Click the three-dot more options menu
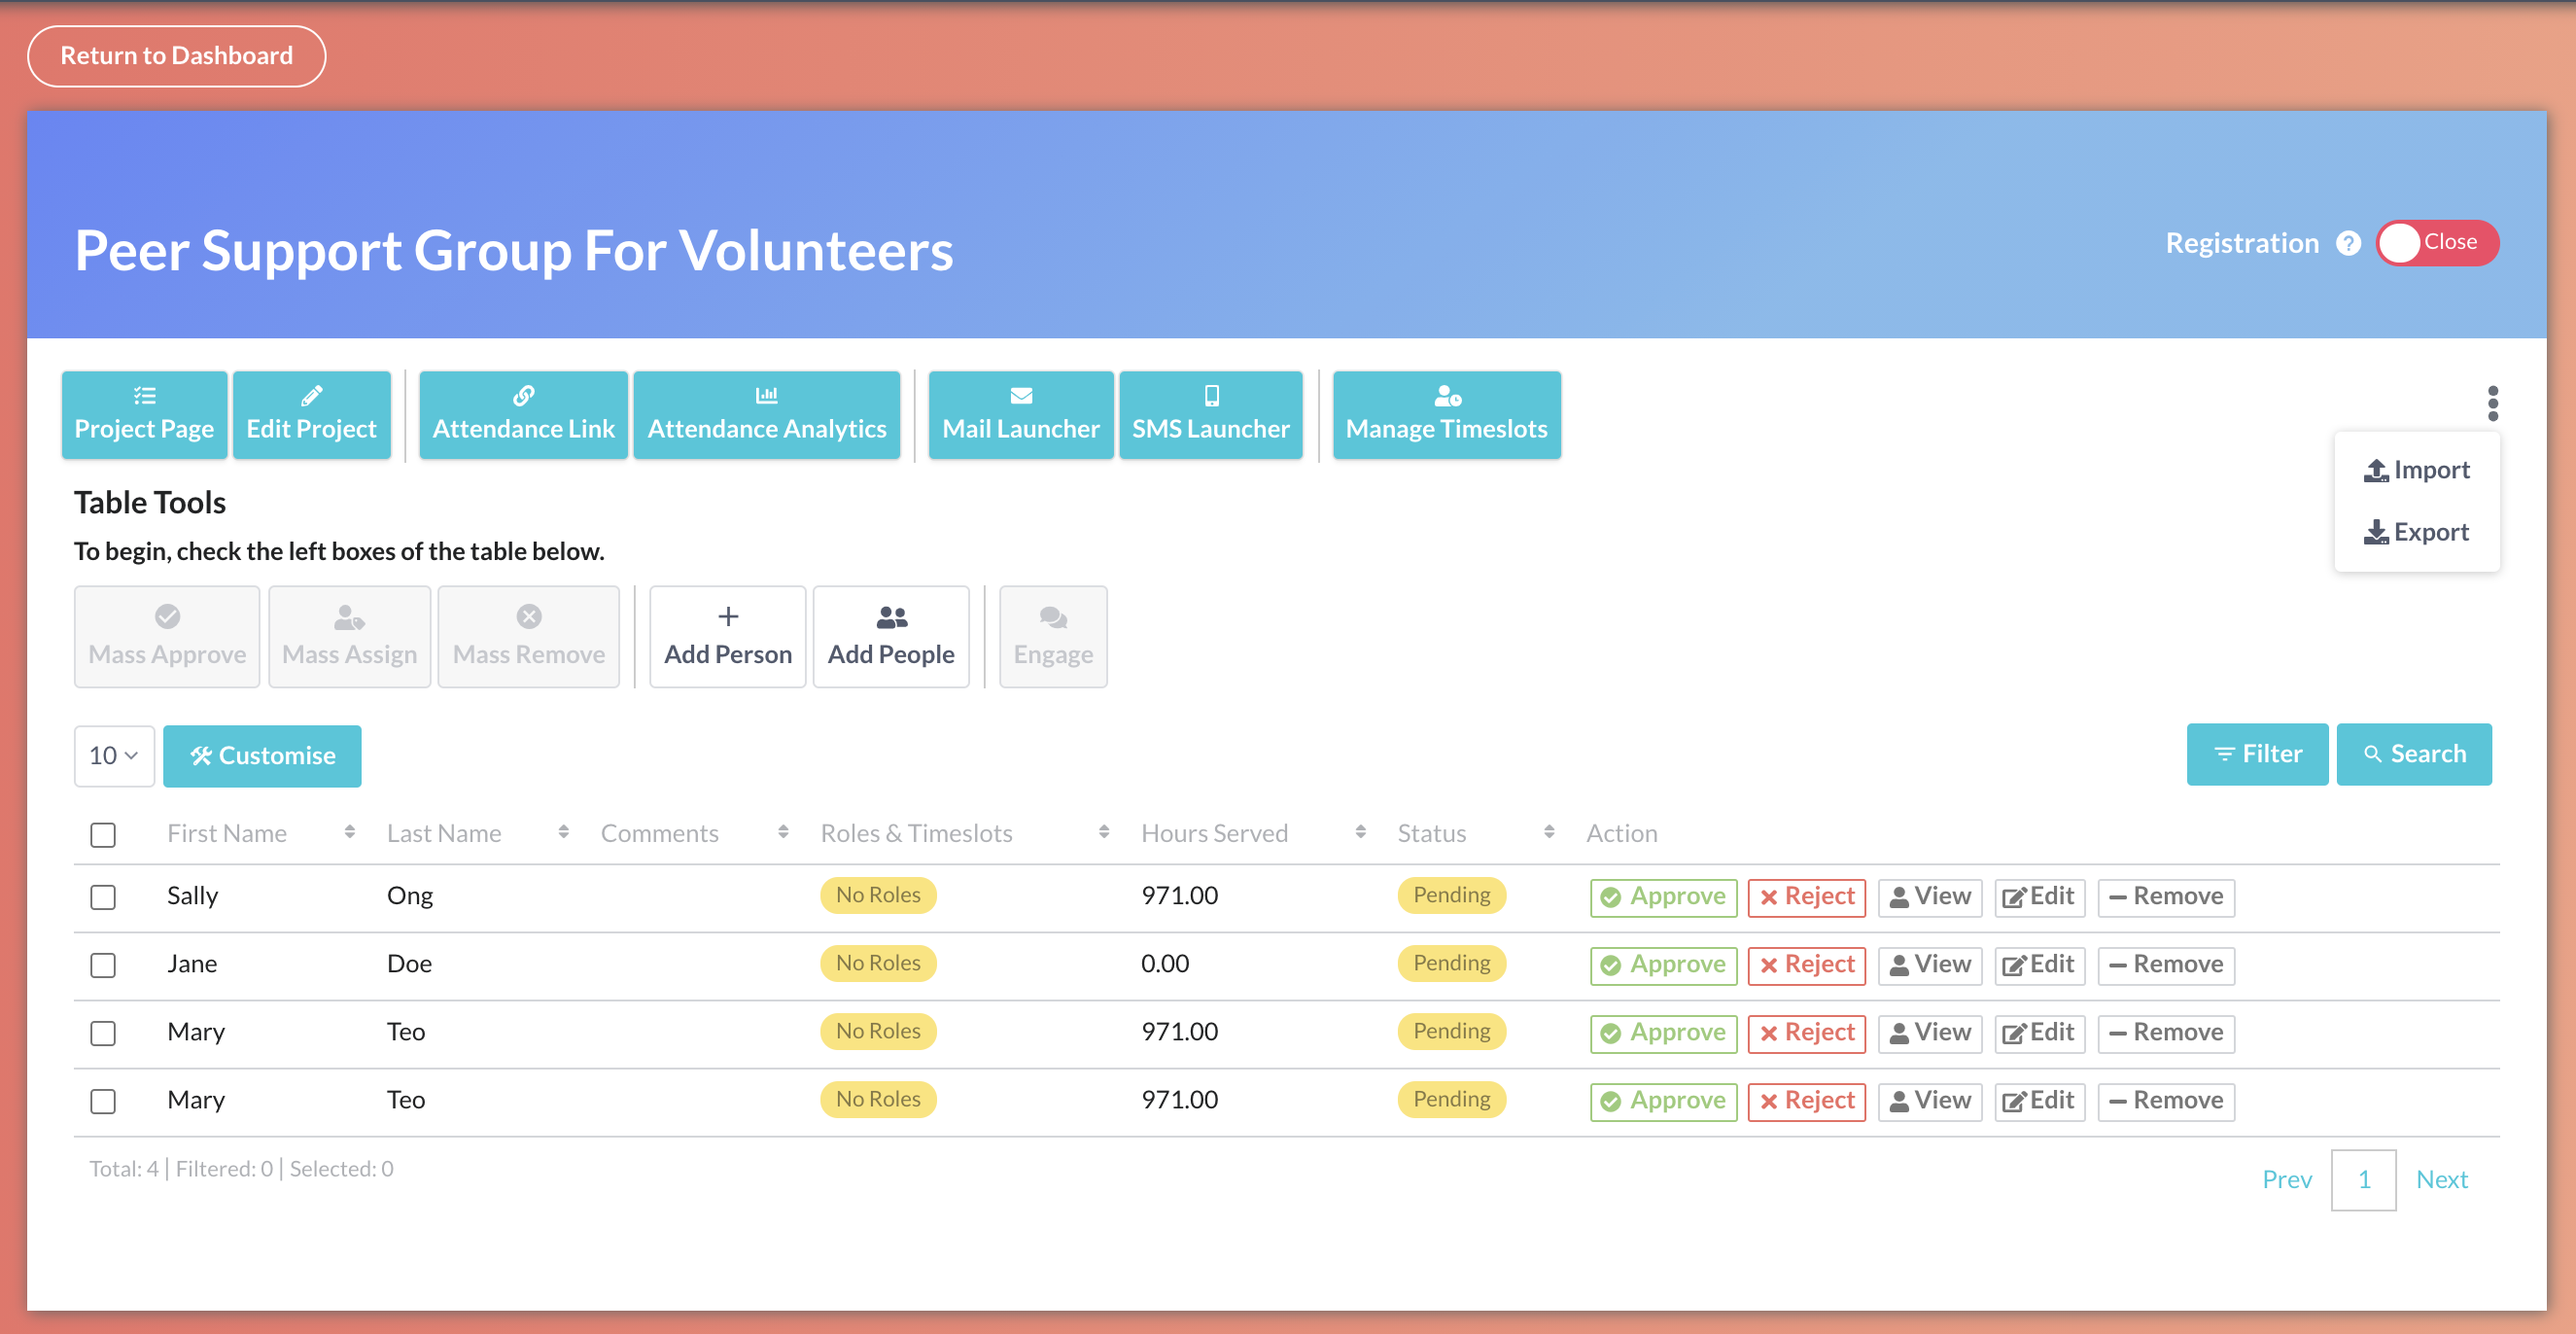The width and height of the screenshot is (2576, 1334). point(2492,403)
